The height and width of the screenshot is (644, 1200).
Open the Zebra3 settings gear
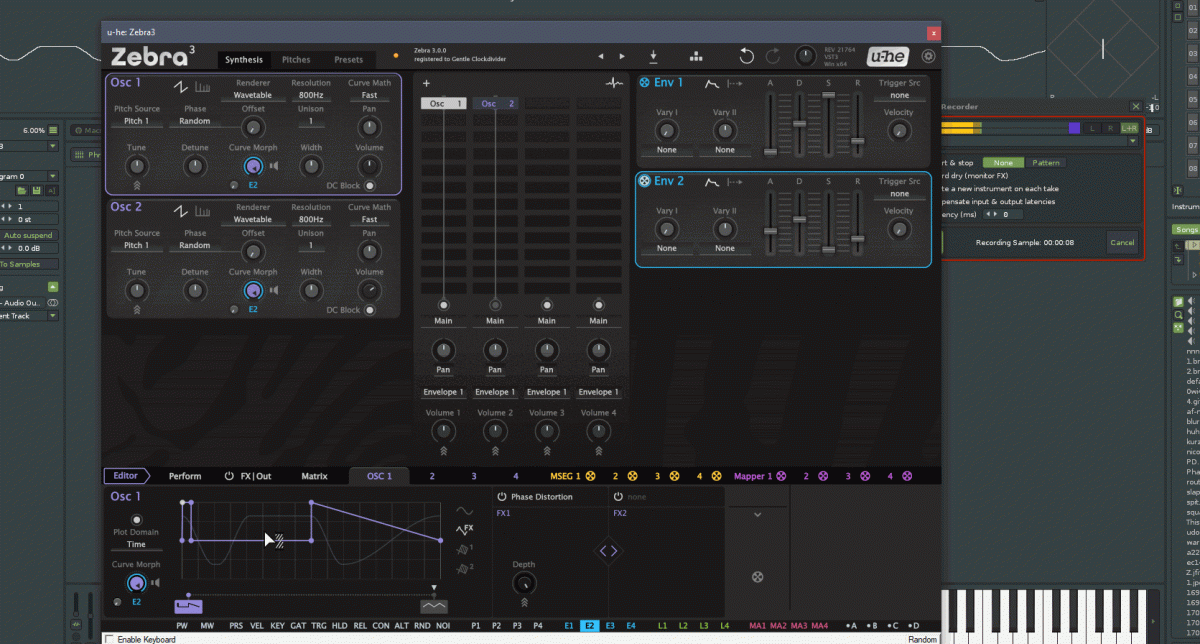click(x=928, y=57)
